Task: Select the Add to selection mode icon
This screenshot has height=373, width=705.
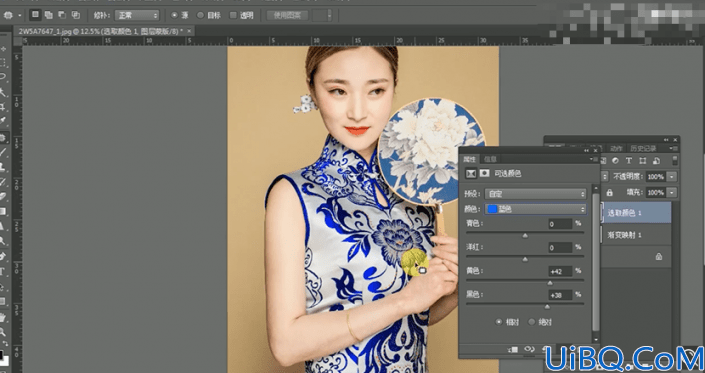Action: pyautogui.click(x=49, y=15)
